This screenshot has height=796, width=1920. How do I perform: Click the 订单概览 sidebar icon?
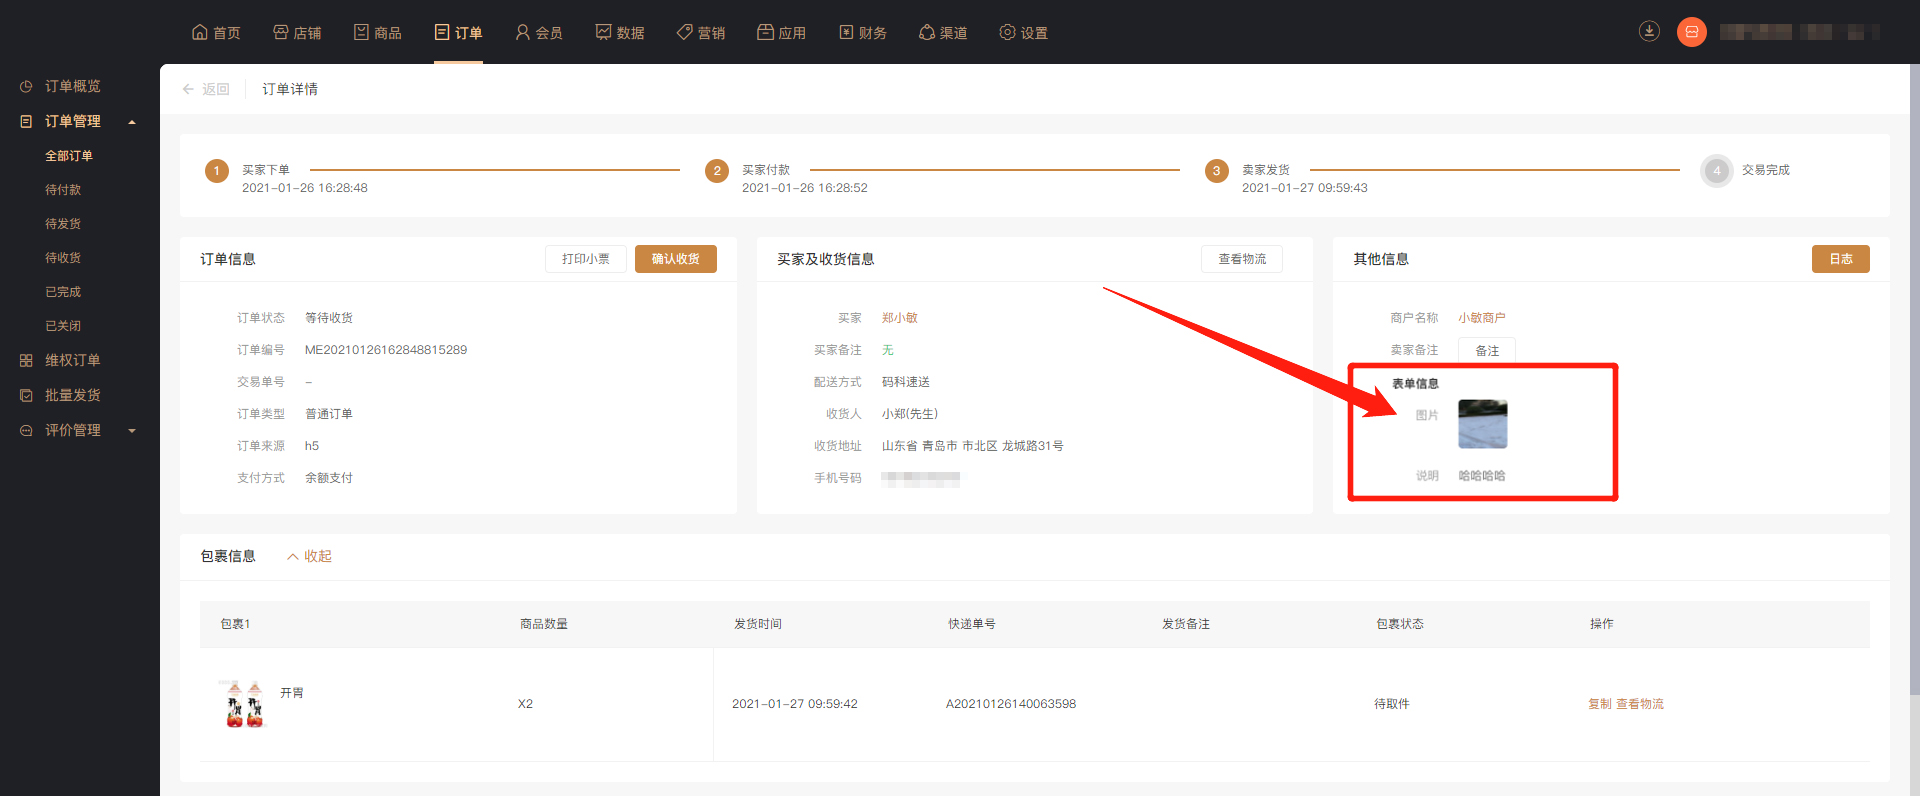(x=26, y=87)
